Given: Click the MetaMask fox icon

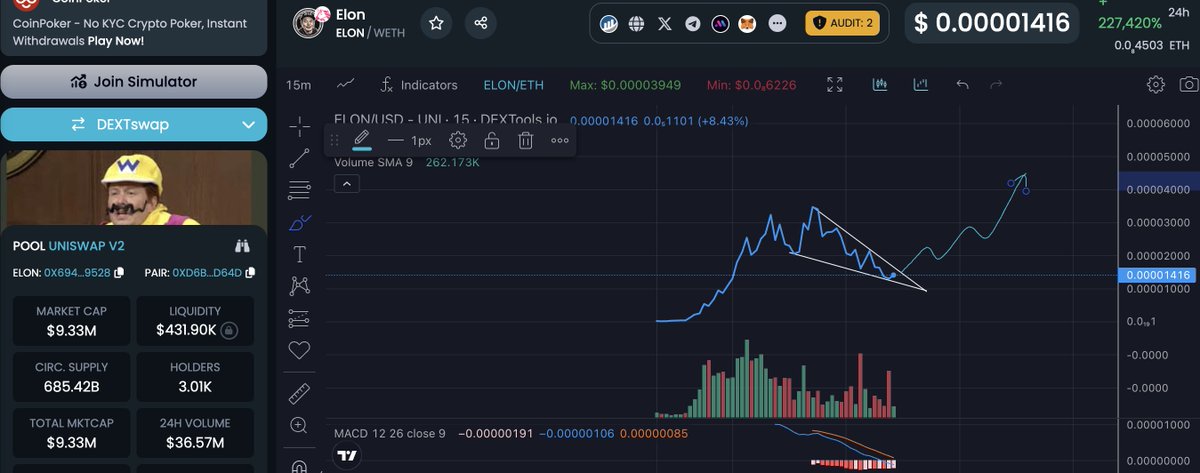Looking at the screenshot, I should click(x=747, y=23).
